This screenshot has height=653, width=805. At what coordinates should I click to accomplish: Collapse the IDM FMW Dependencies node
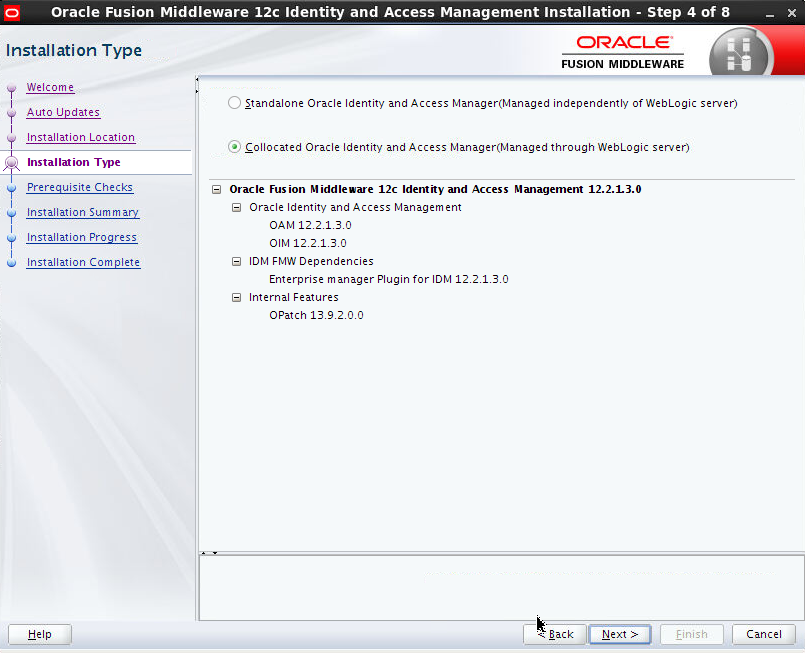point(236,261)
